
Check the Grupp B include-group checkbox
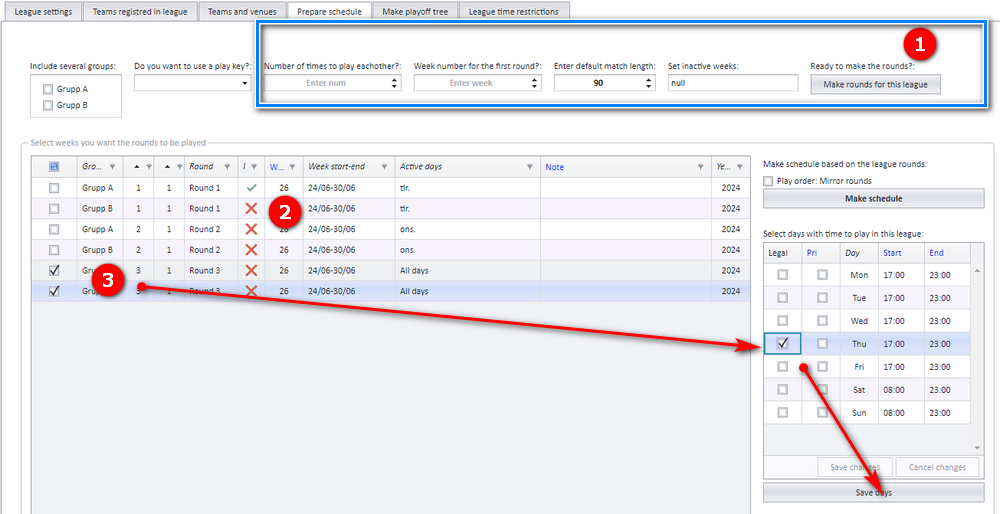coord(47,106)
